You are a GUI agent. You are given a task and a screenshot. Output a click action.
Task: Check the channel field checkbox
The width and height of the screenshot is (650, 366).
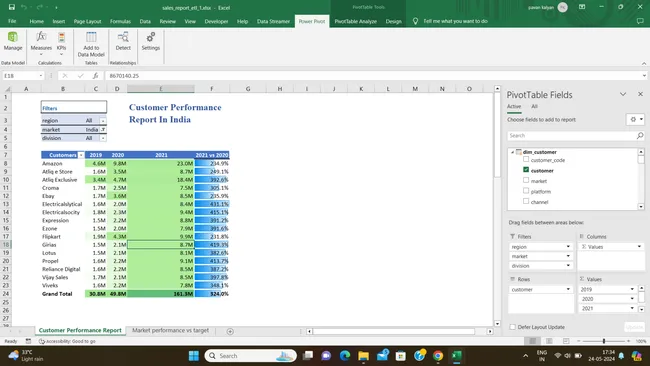[526, 201]
